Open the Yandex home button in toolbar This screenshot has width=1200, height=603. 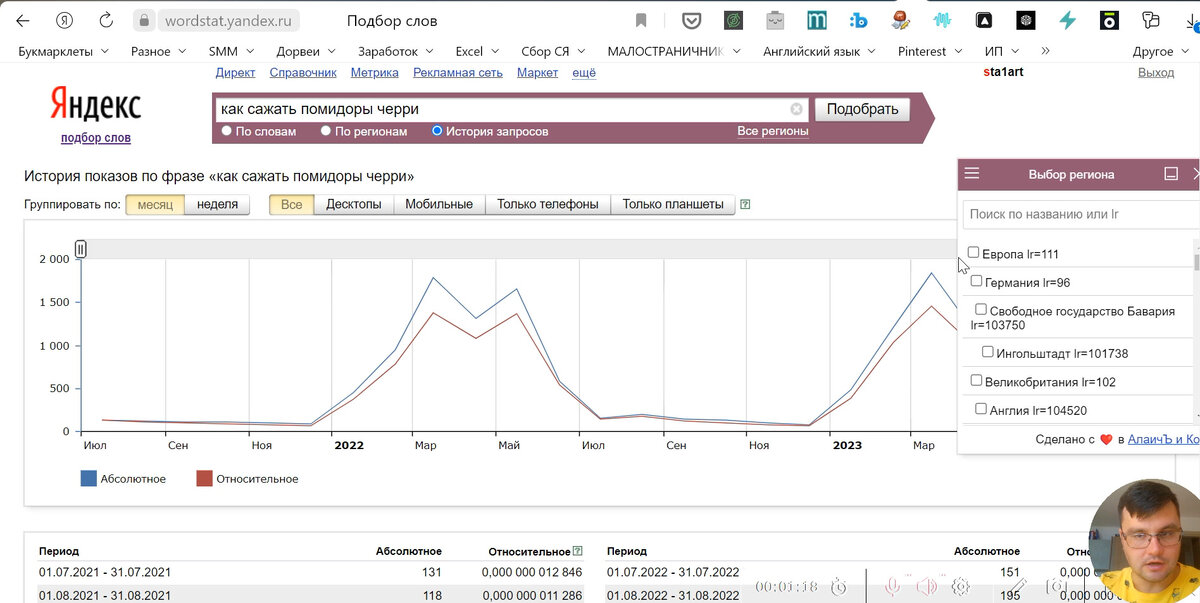65,20
